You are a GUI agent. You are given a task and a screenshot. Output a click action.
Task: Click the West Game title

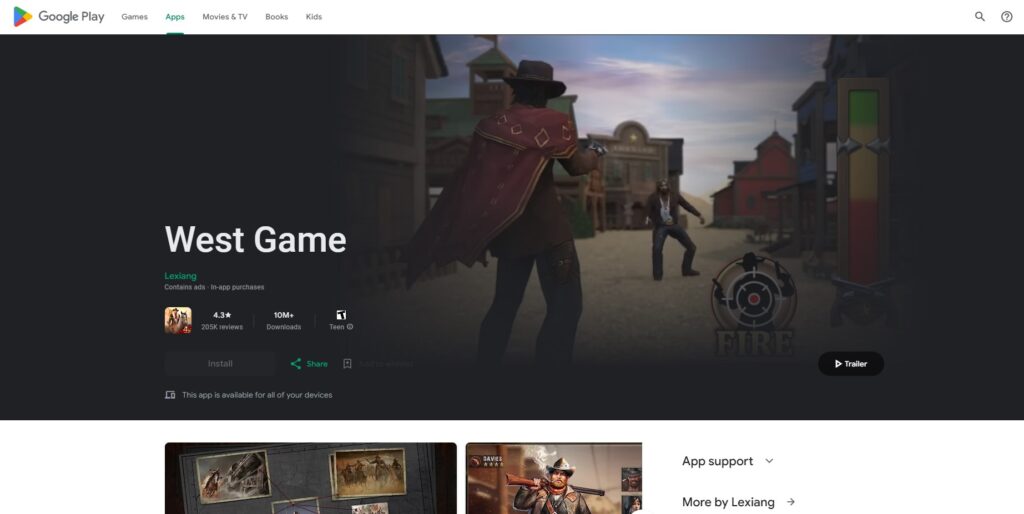(255, 240)
